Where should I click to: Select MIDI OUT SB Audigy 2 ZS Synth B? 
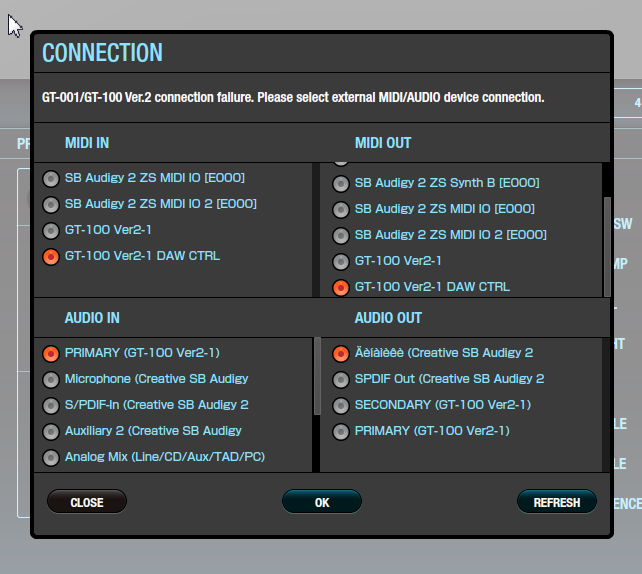pyautogui.click(x=341, y=183)
